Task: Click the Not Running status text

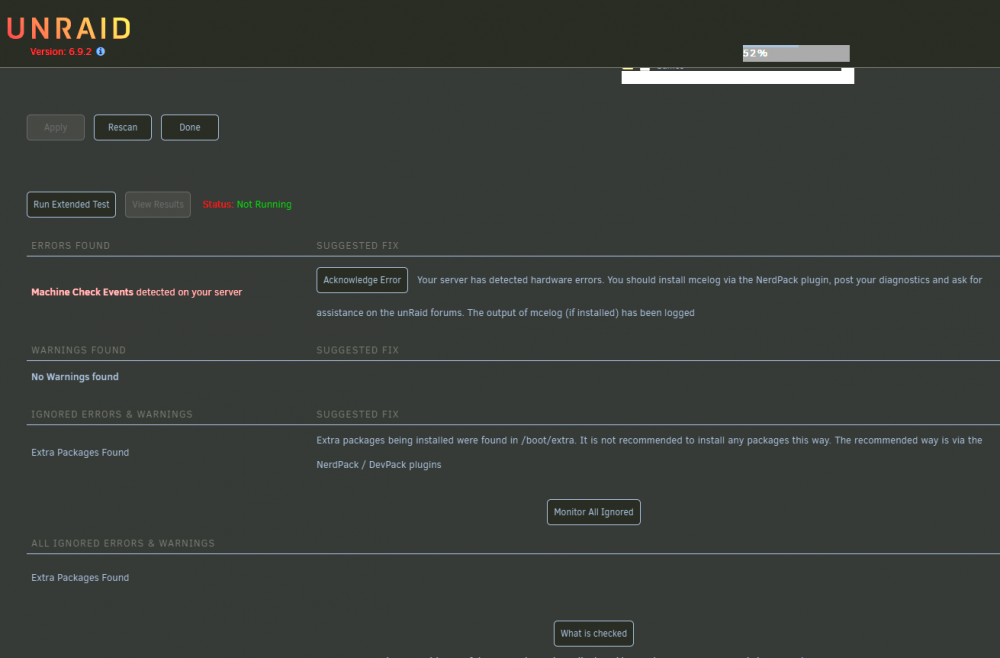Action: pos(264,205)
